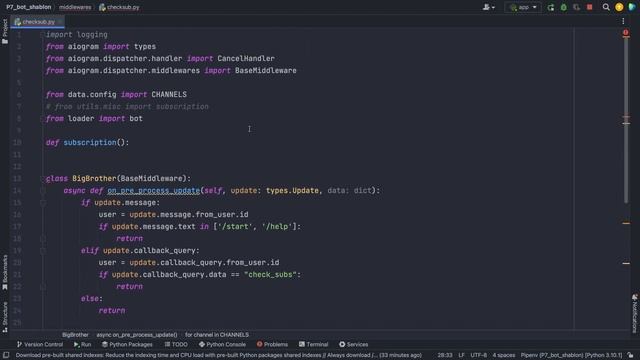Open the Run tool window tab
This screenshot has width=640, height=360.
click(x=82, y=344)
